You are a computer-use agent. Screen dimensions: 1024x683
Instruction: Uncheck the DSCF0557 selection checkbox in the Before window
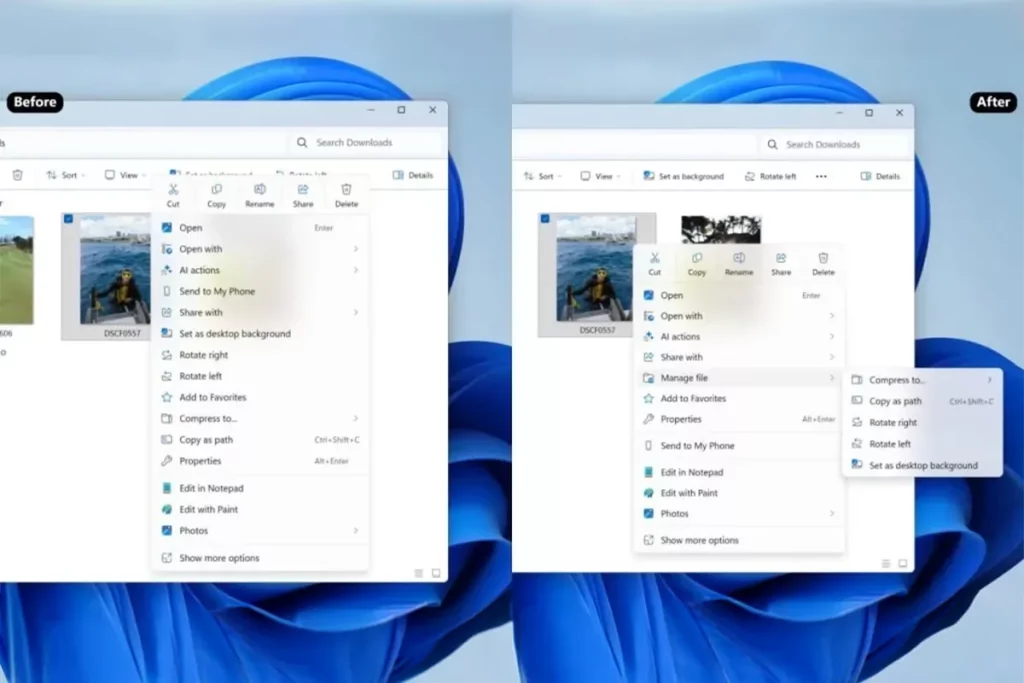pos(68,220)
